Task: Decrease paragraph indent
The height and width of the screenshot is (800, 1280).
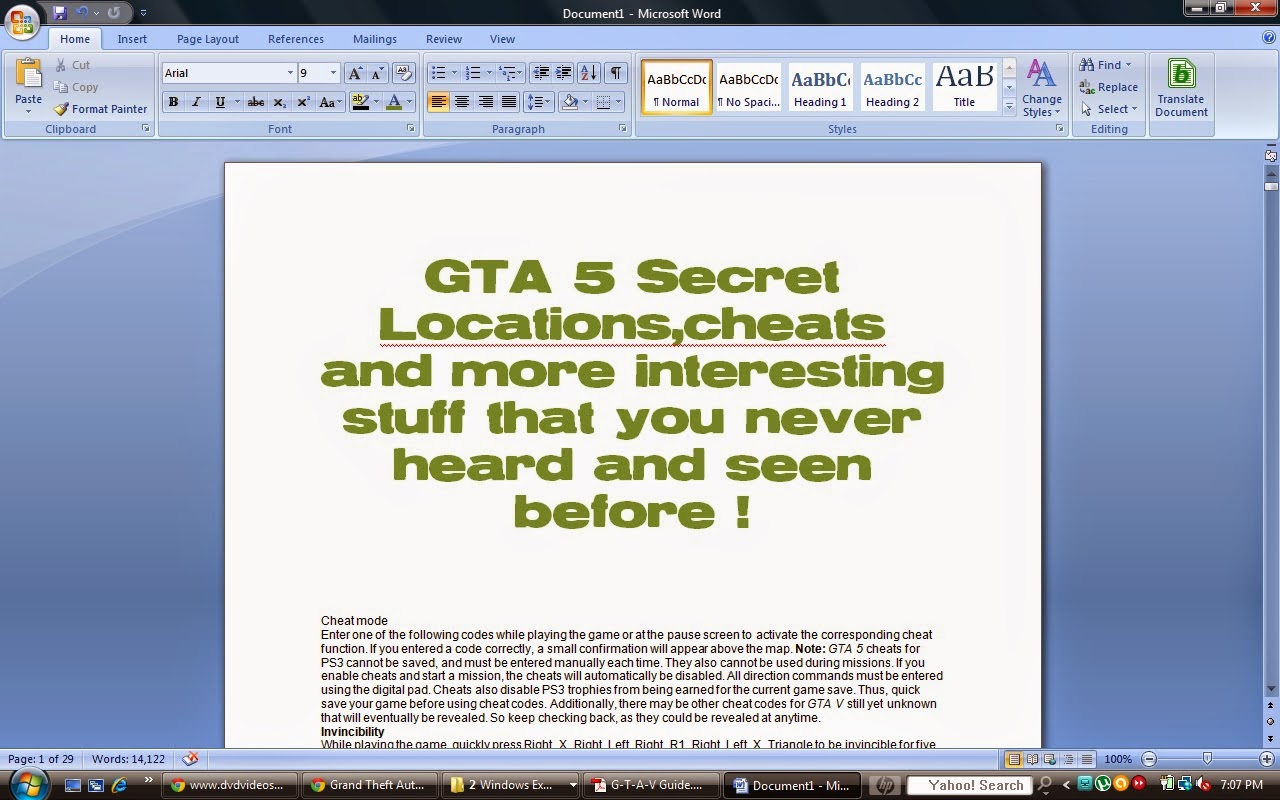Action: point(541,73)
